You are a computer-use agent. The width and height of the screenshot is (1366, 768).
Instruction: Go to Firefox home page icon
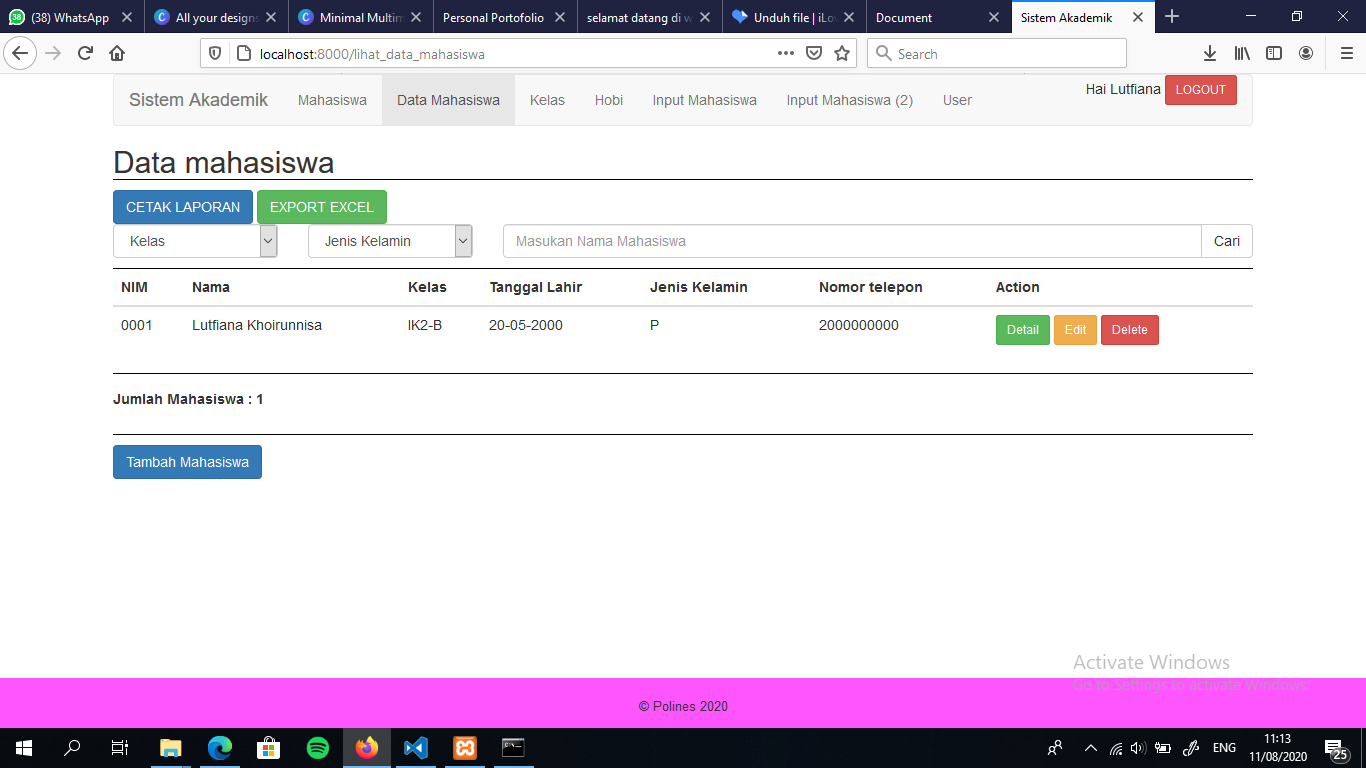click(117, 54)
